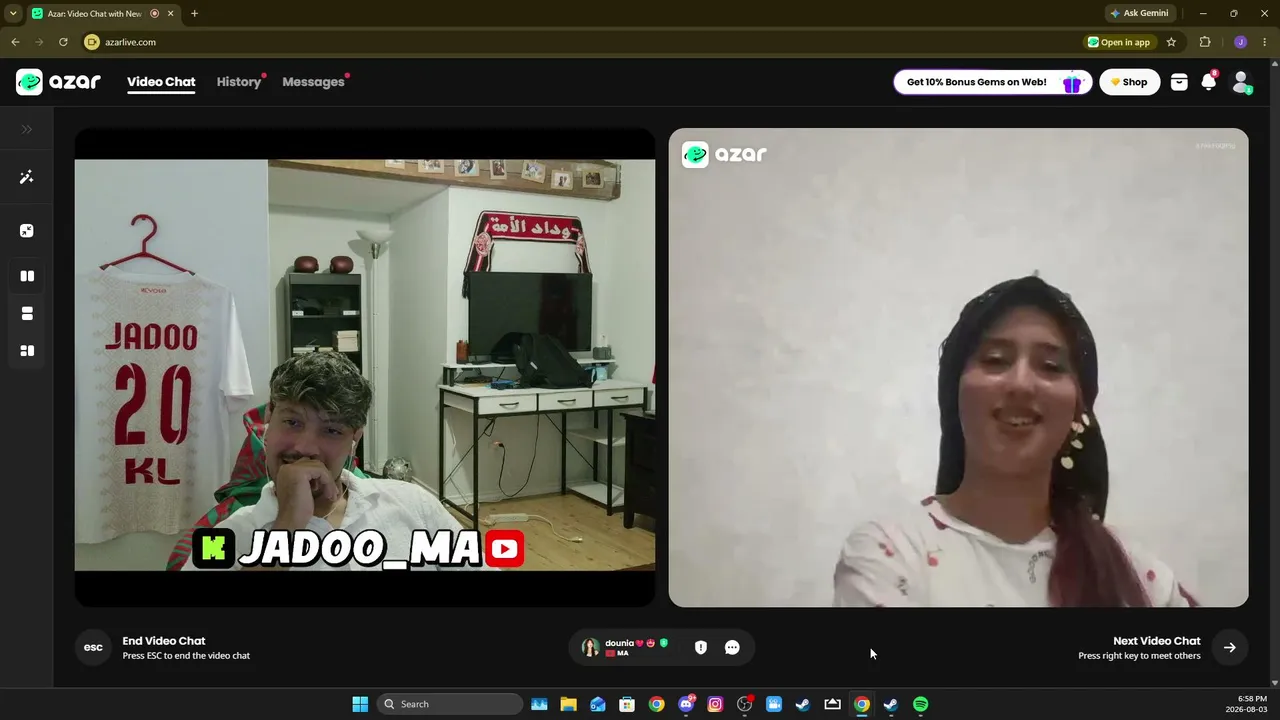Viewport: 1280px width, 720px height.
Task: Open the magic wand effects tool
Action: coord(27,177)
